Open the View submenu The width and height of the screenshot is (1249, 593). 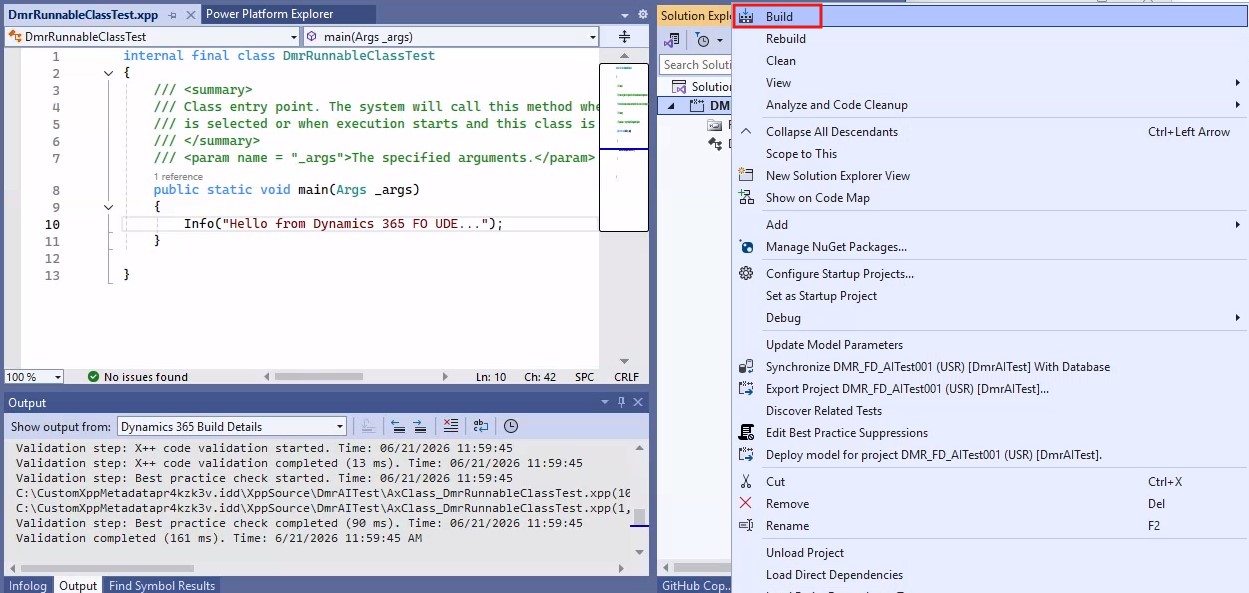point(990,82)
